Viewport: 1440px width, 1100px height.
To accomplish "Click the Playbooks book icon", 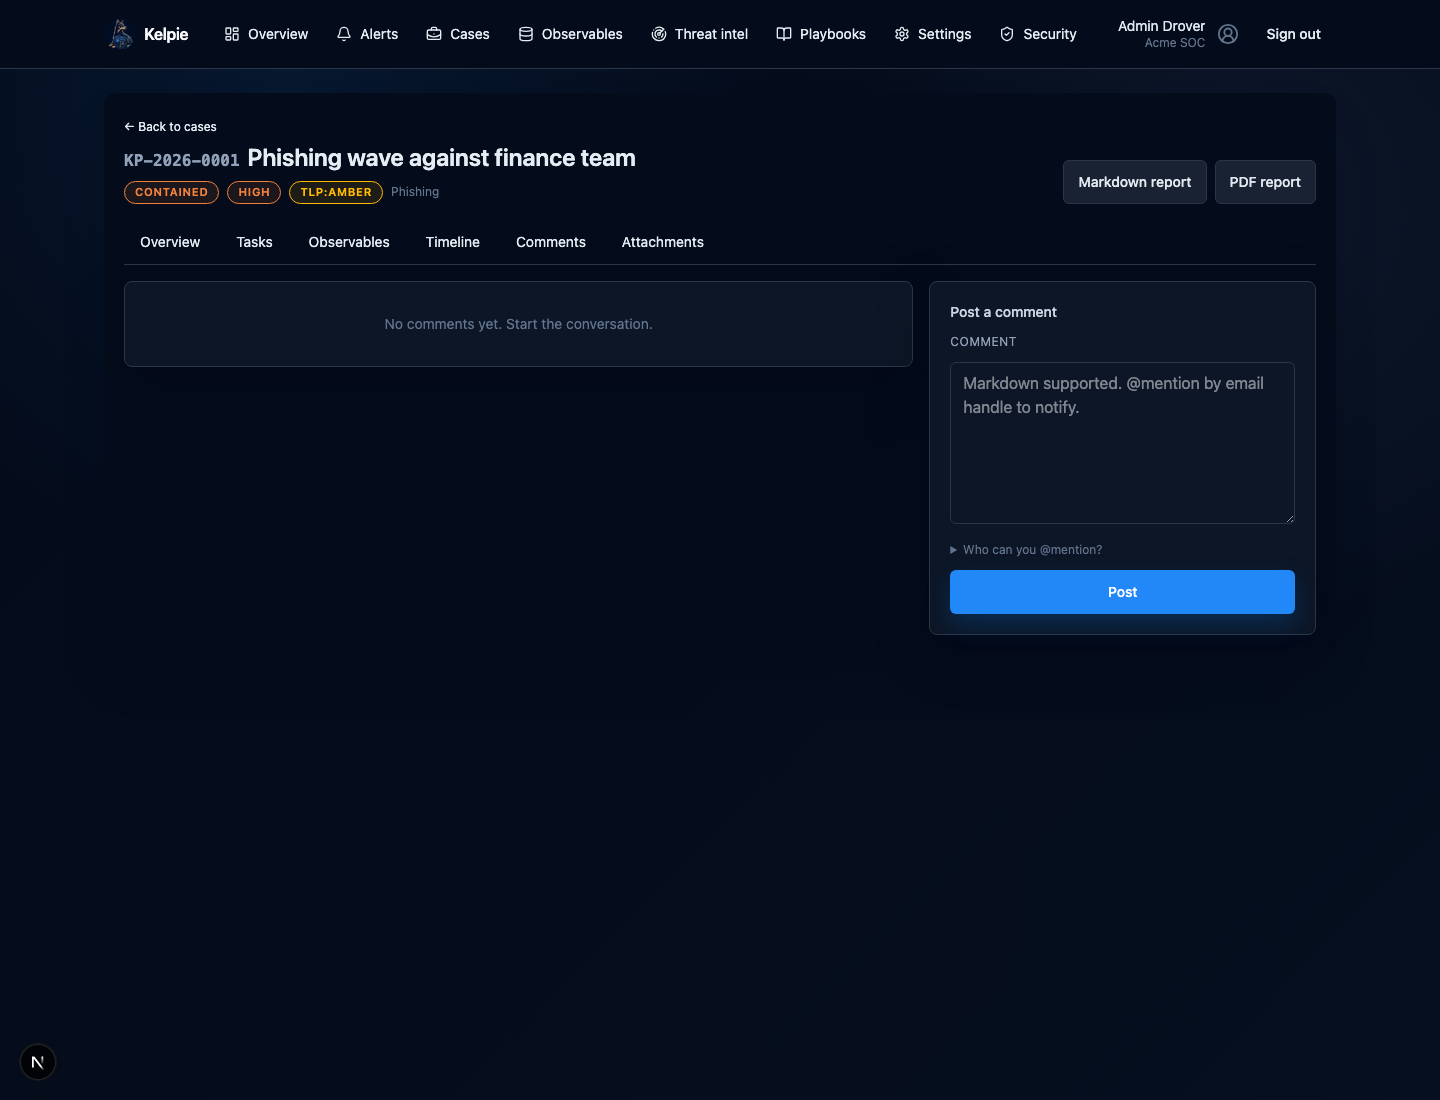I will point(784,34).
